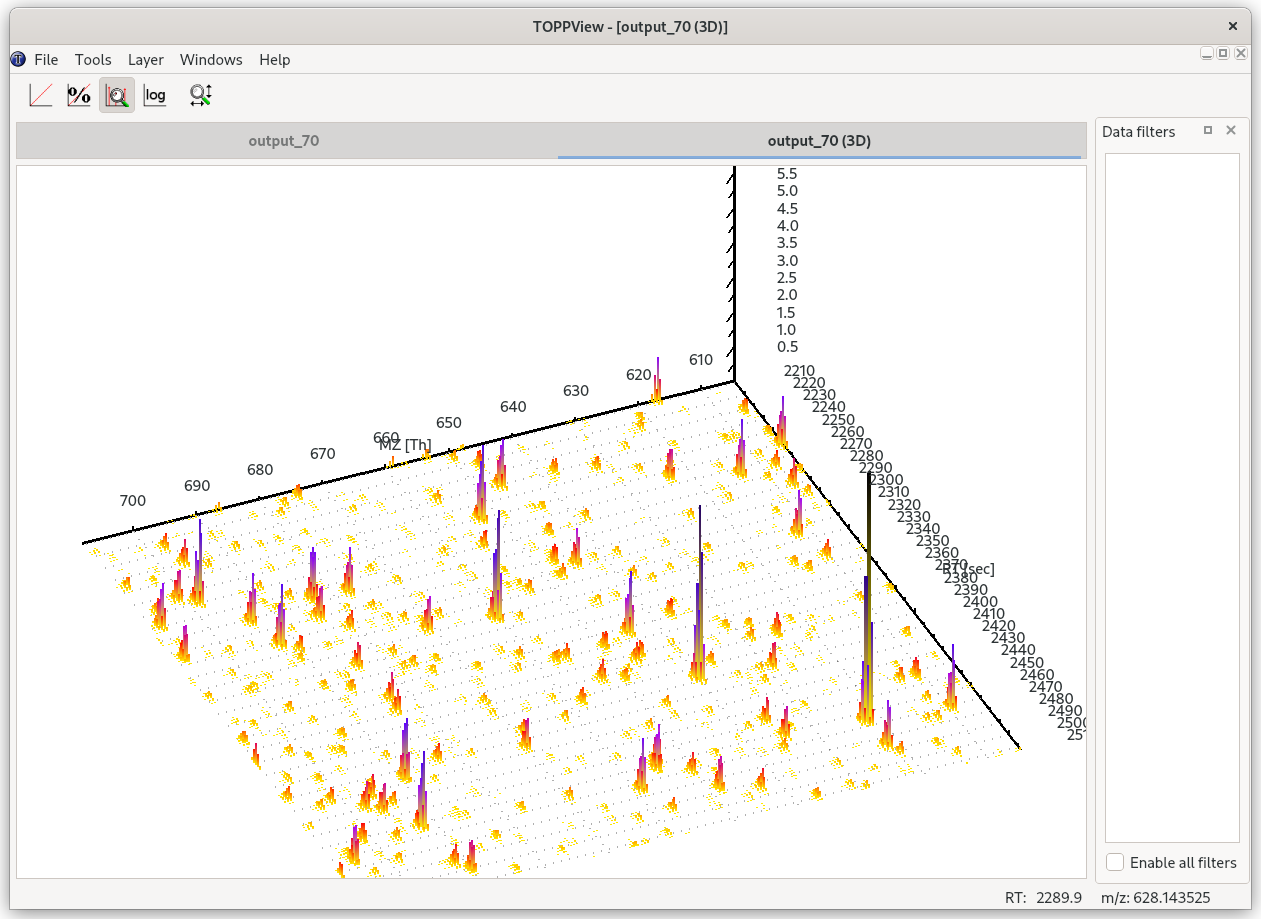Toggle the snap-to-maximum intensity mode
The height and width of the screenshot is (919, 1261).
click(117, 95)
